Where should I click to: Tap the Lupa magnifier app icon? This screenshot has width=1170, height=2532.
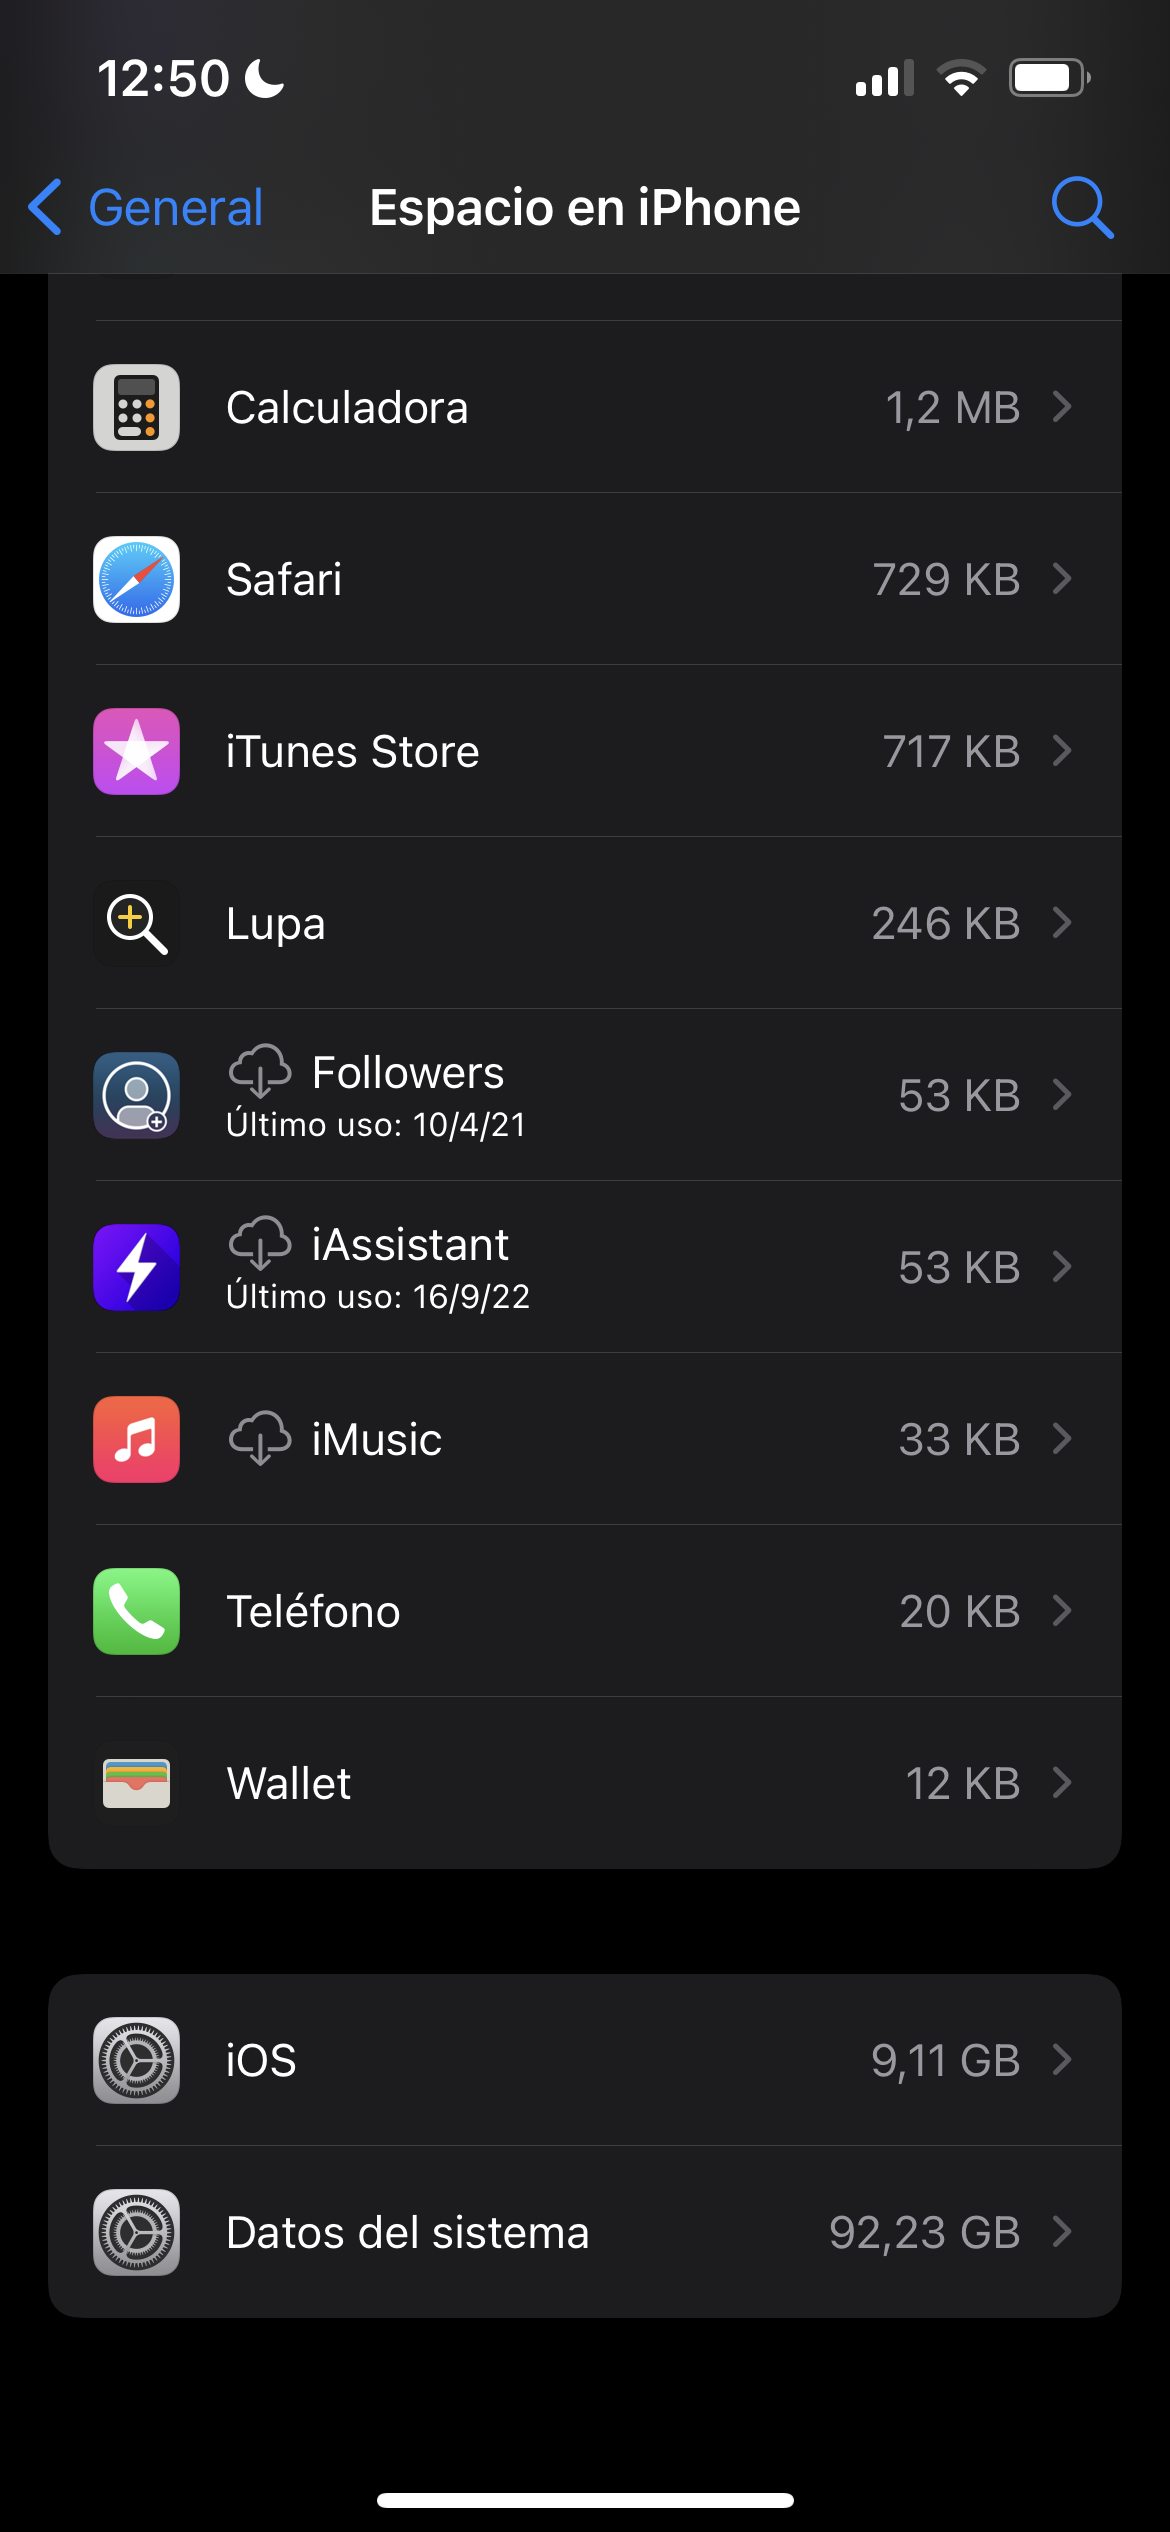click(137, 923)
